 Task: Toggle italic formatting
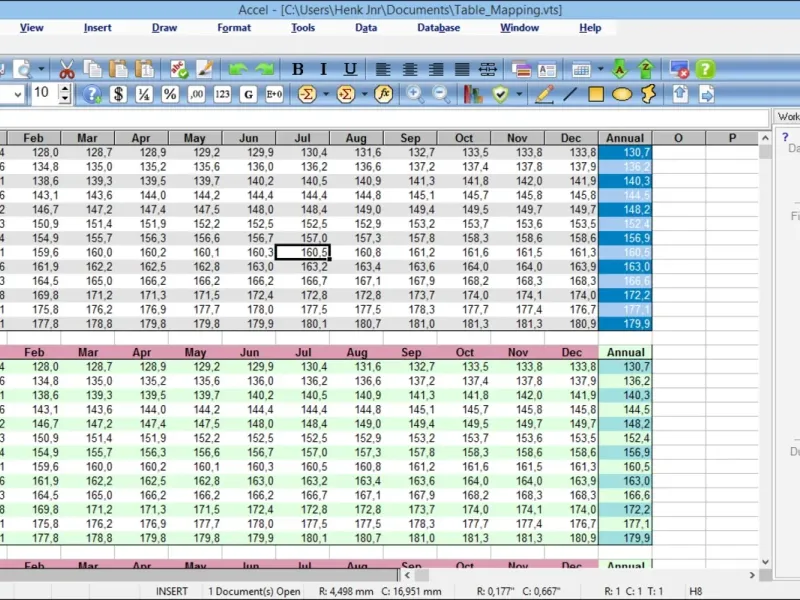(324, 69)
